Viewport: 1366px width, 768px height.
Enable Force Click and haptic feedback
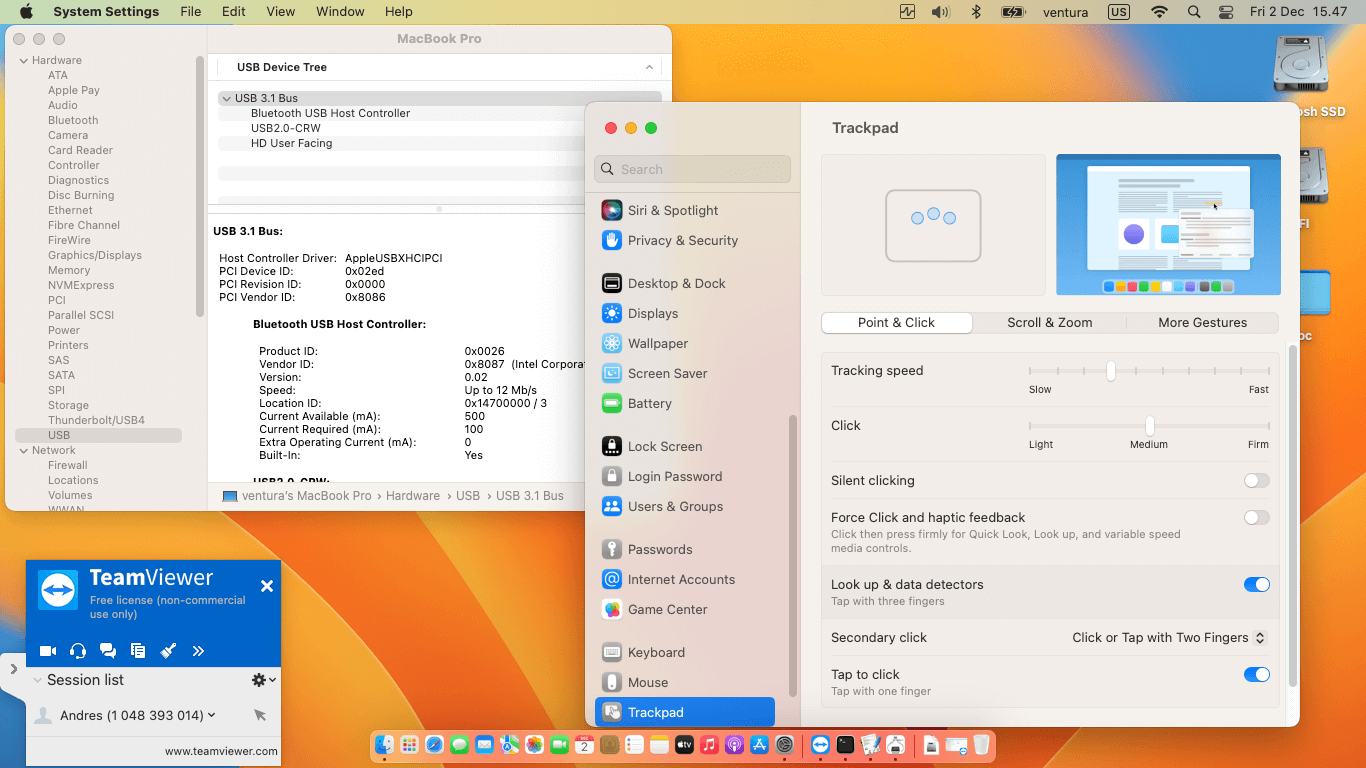(1256, 518)
